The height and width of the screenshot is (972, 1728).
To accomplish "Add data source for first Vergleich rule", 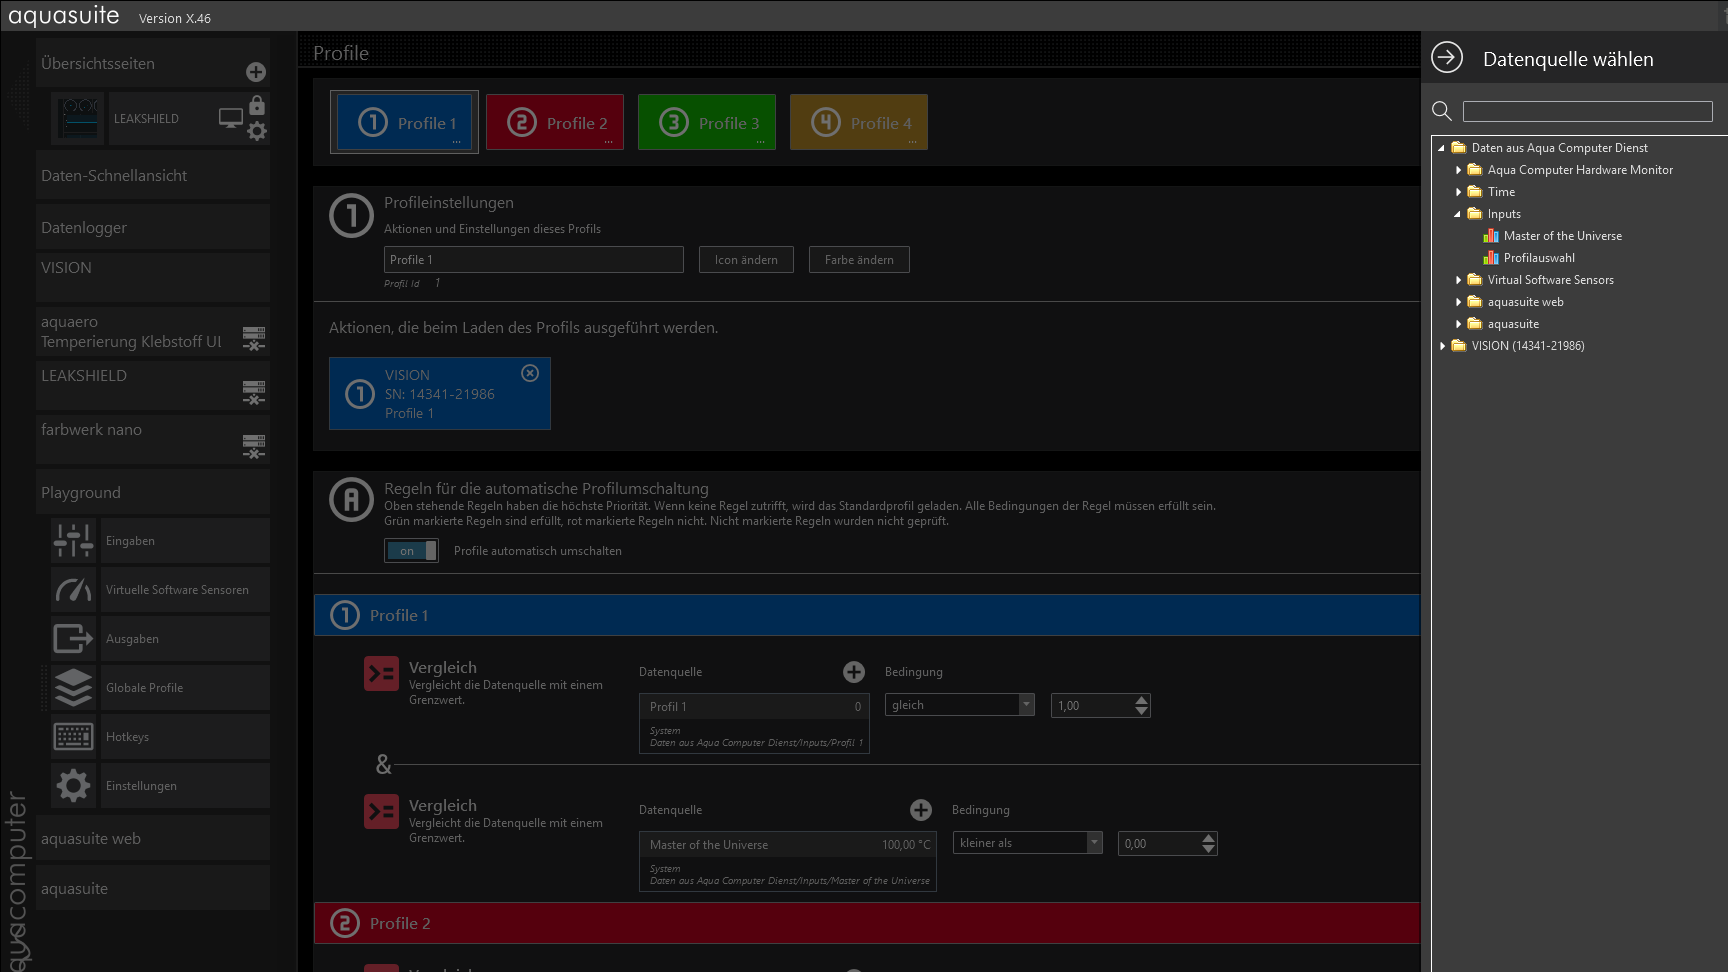I will point(853,672).
